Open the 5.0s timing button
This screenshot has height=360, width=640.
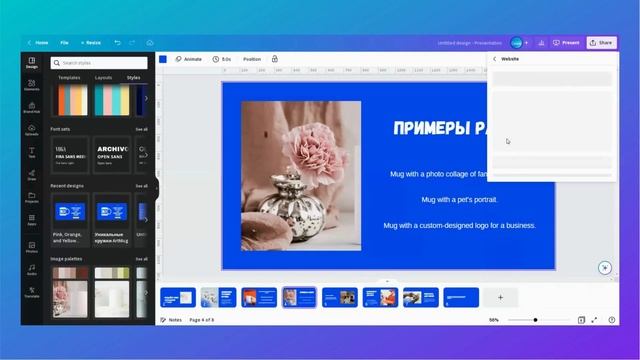(222, 59)
